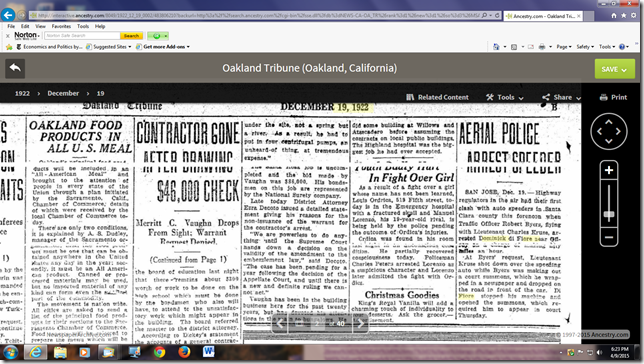Screen dimensions: 644x364
Task: Go to next page with right arrow
Action: click(360, 324)
